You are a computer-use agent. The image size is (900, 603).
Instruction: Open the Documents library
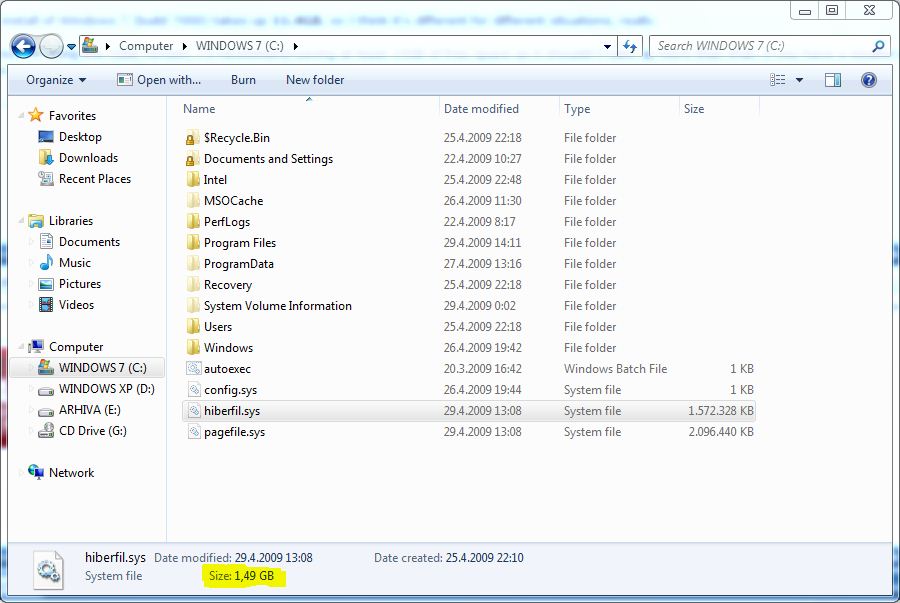[89, 242]
